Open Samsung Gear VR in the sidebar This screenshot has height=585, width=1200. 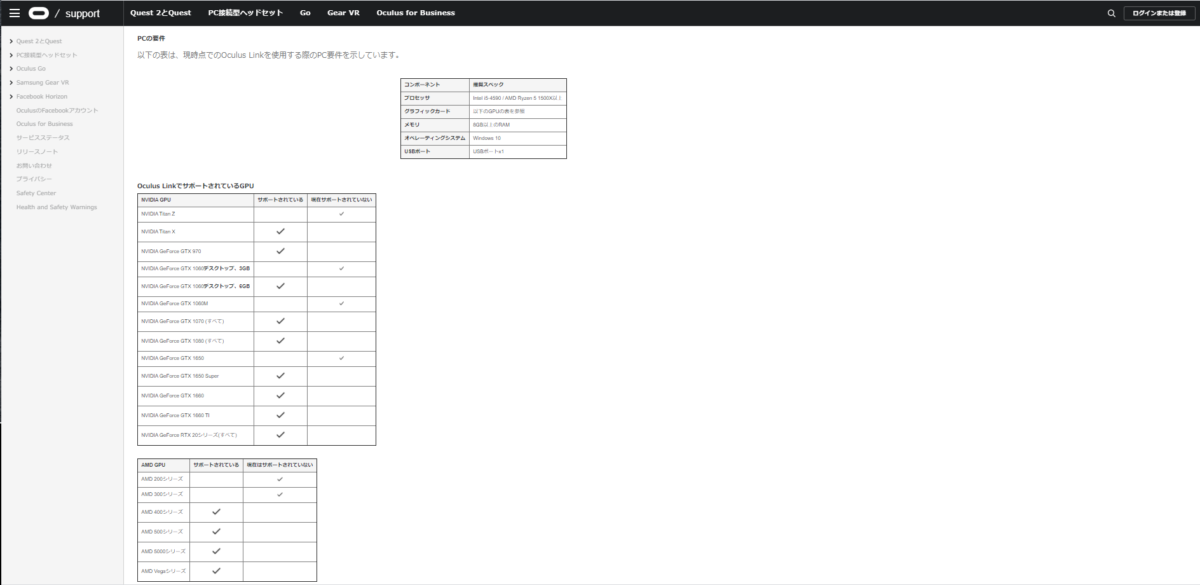(43, 82)
